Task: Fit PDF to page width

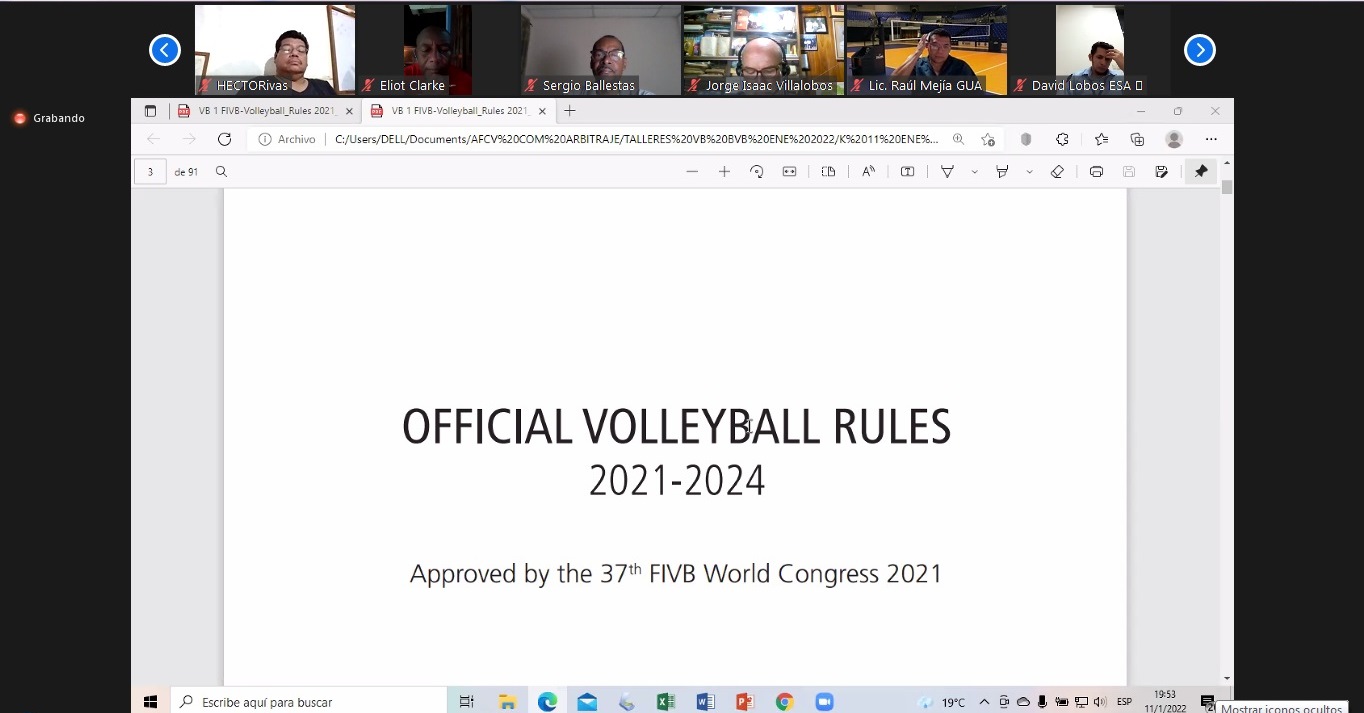Action: point(789,172)
